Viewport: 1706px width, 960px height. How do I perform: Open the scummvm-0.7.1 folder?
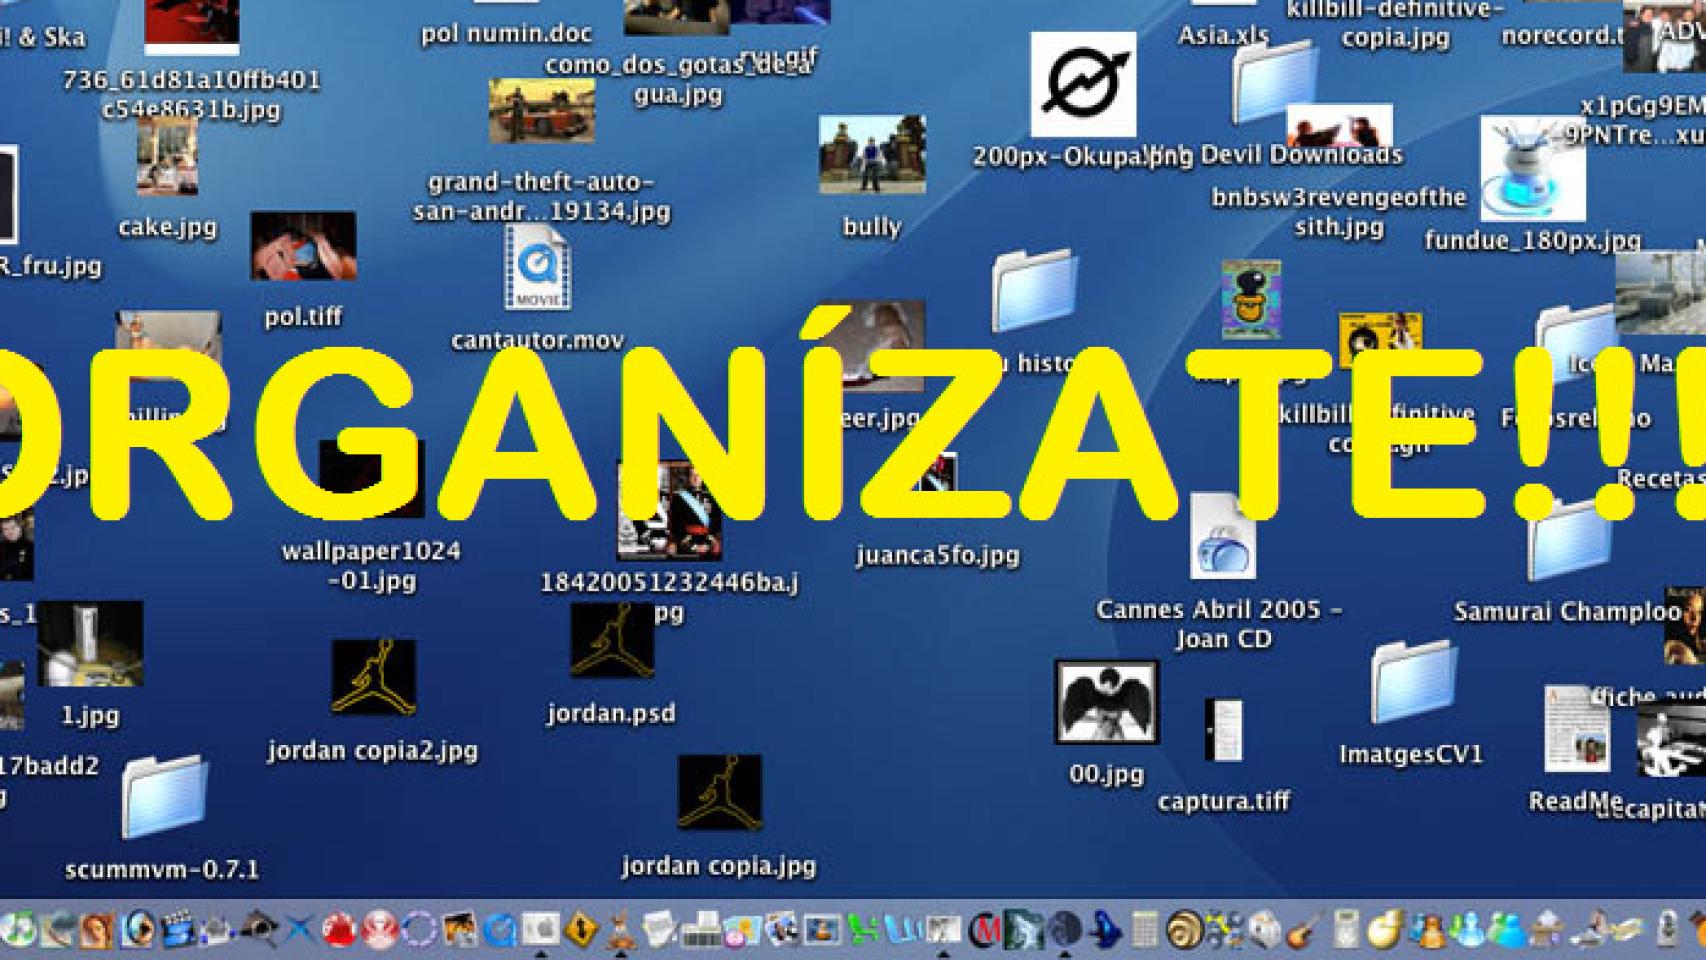[x=164, y=797]
